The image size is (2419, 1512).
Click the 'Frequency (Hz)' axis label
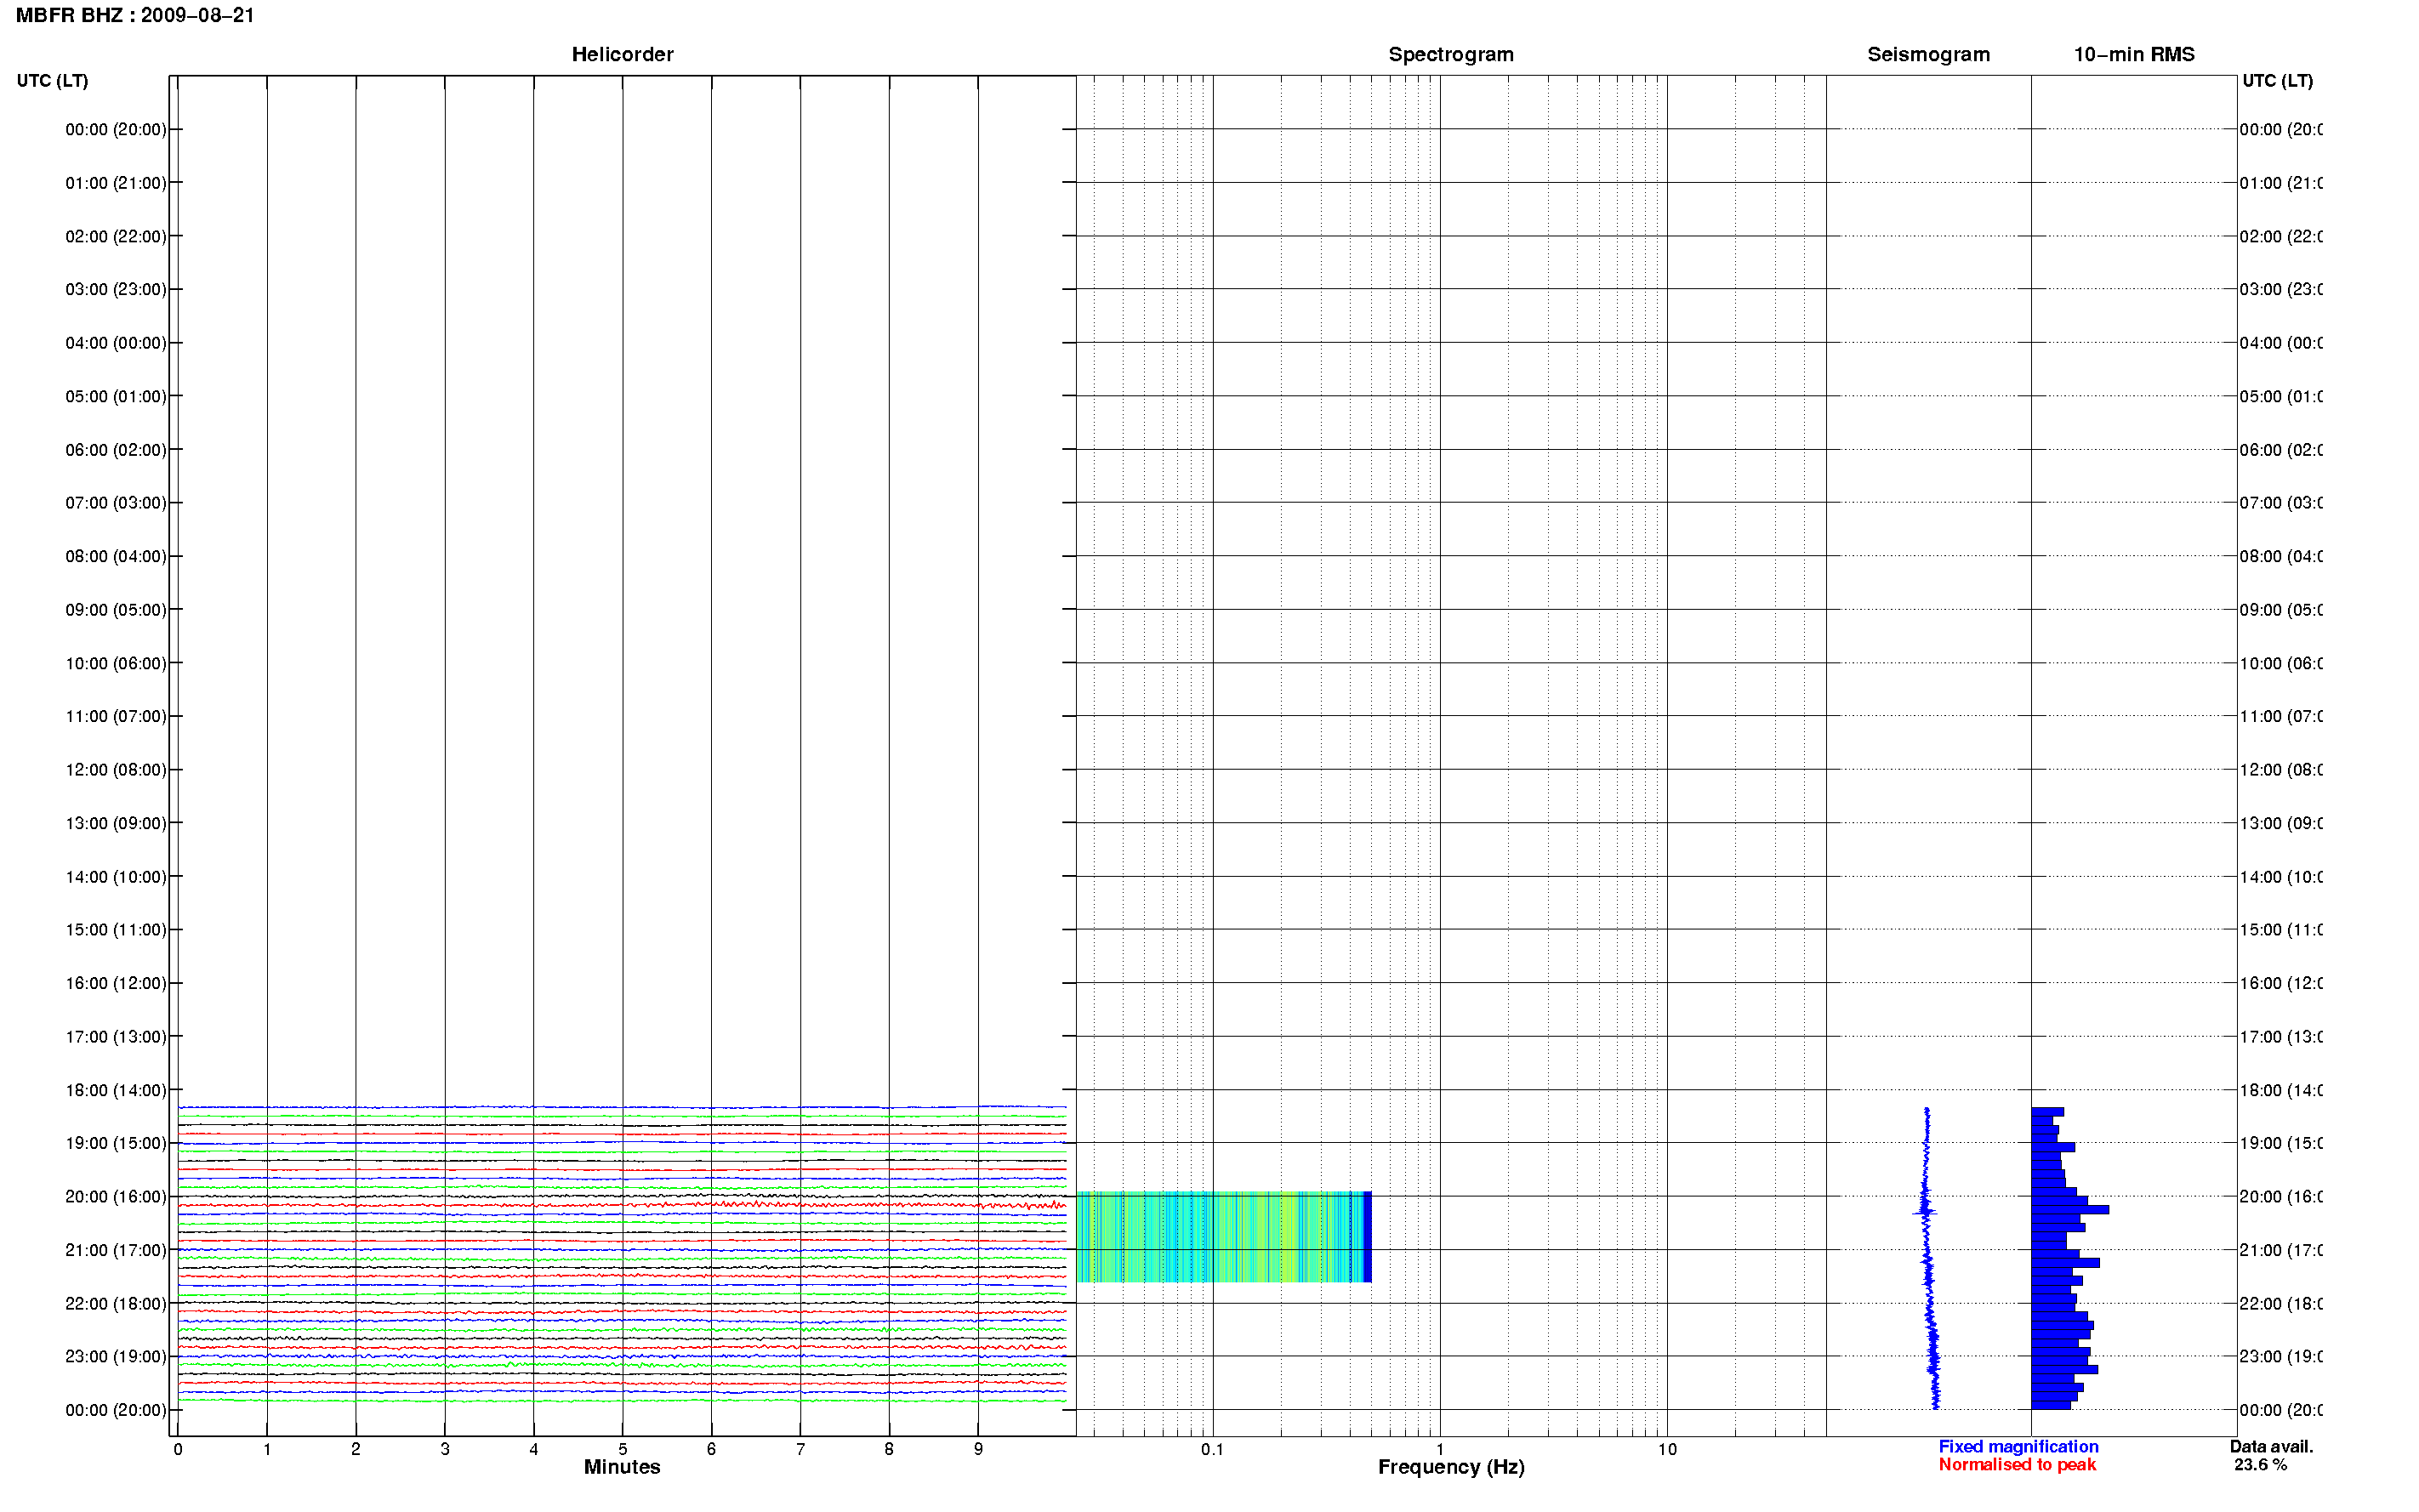pyautogui.click(x=1451, y=1467)
